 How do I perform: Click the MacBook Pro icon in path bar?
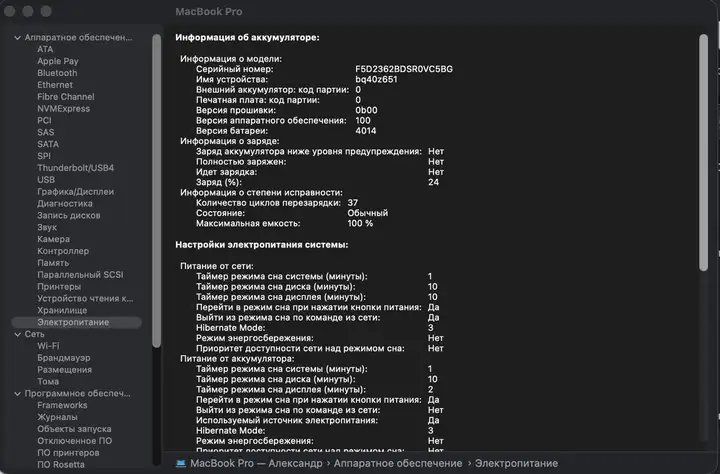(x=180, y=463)
